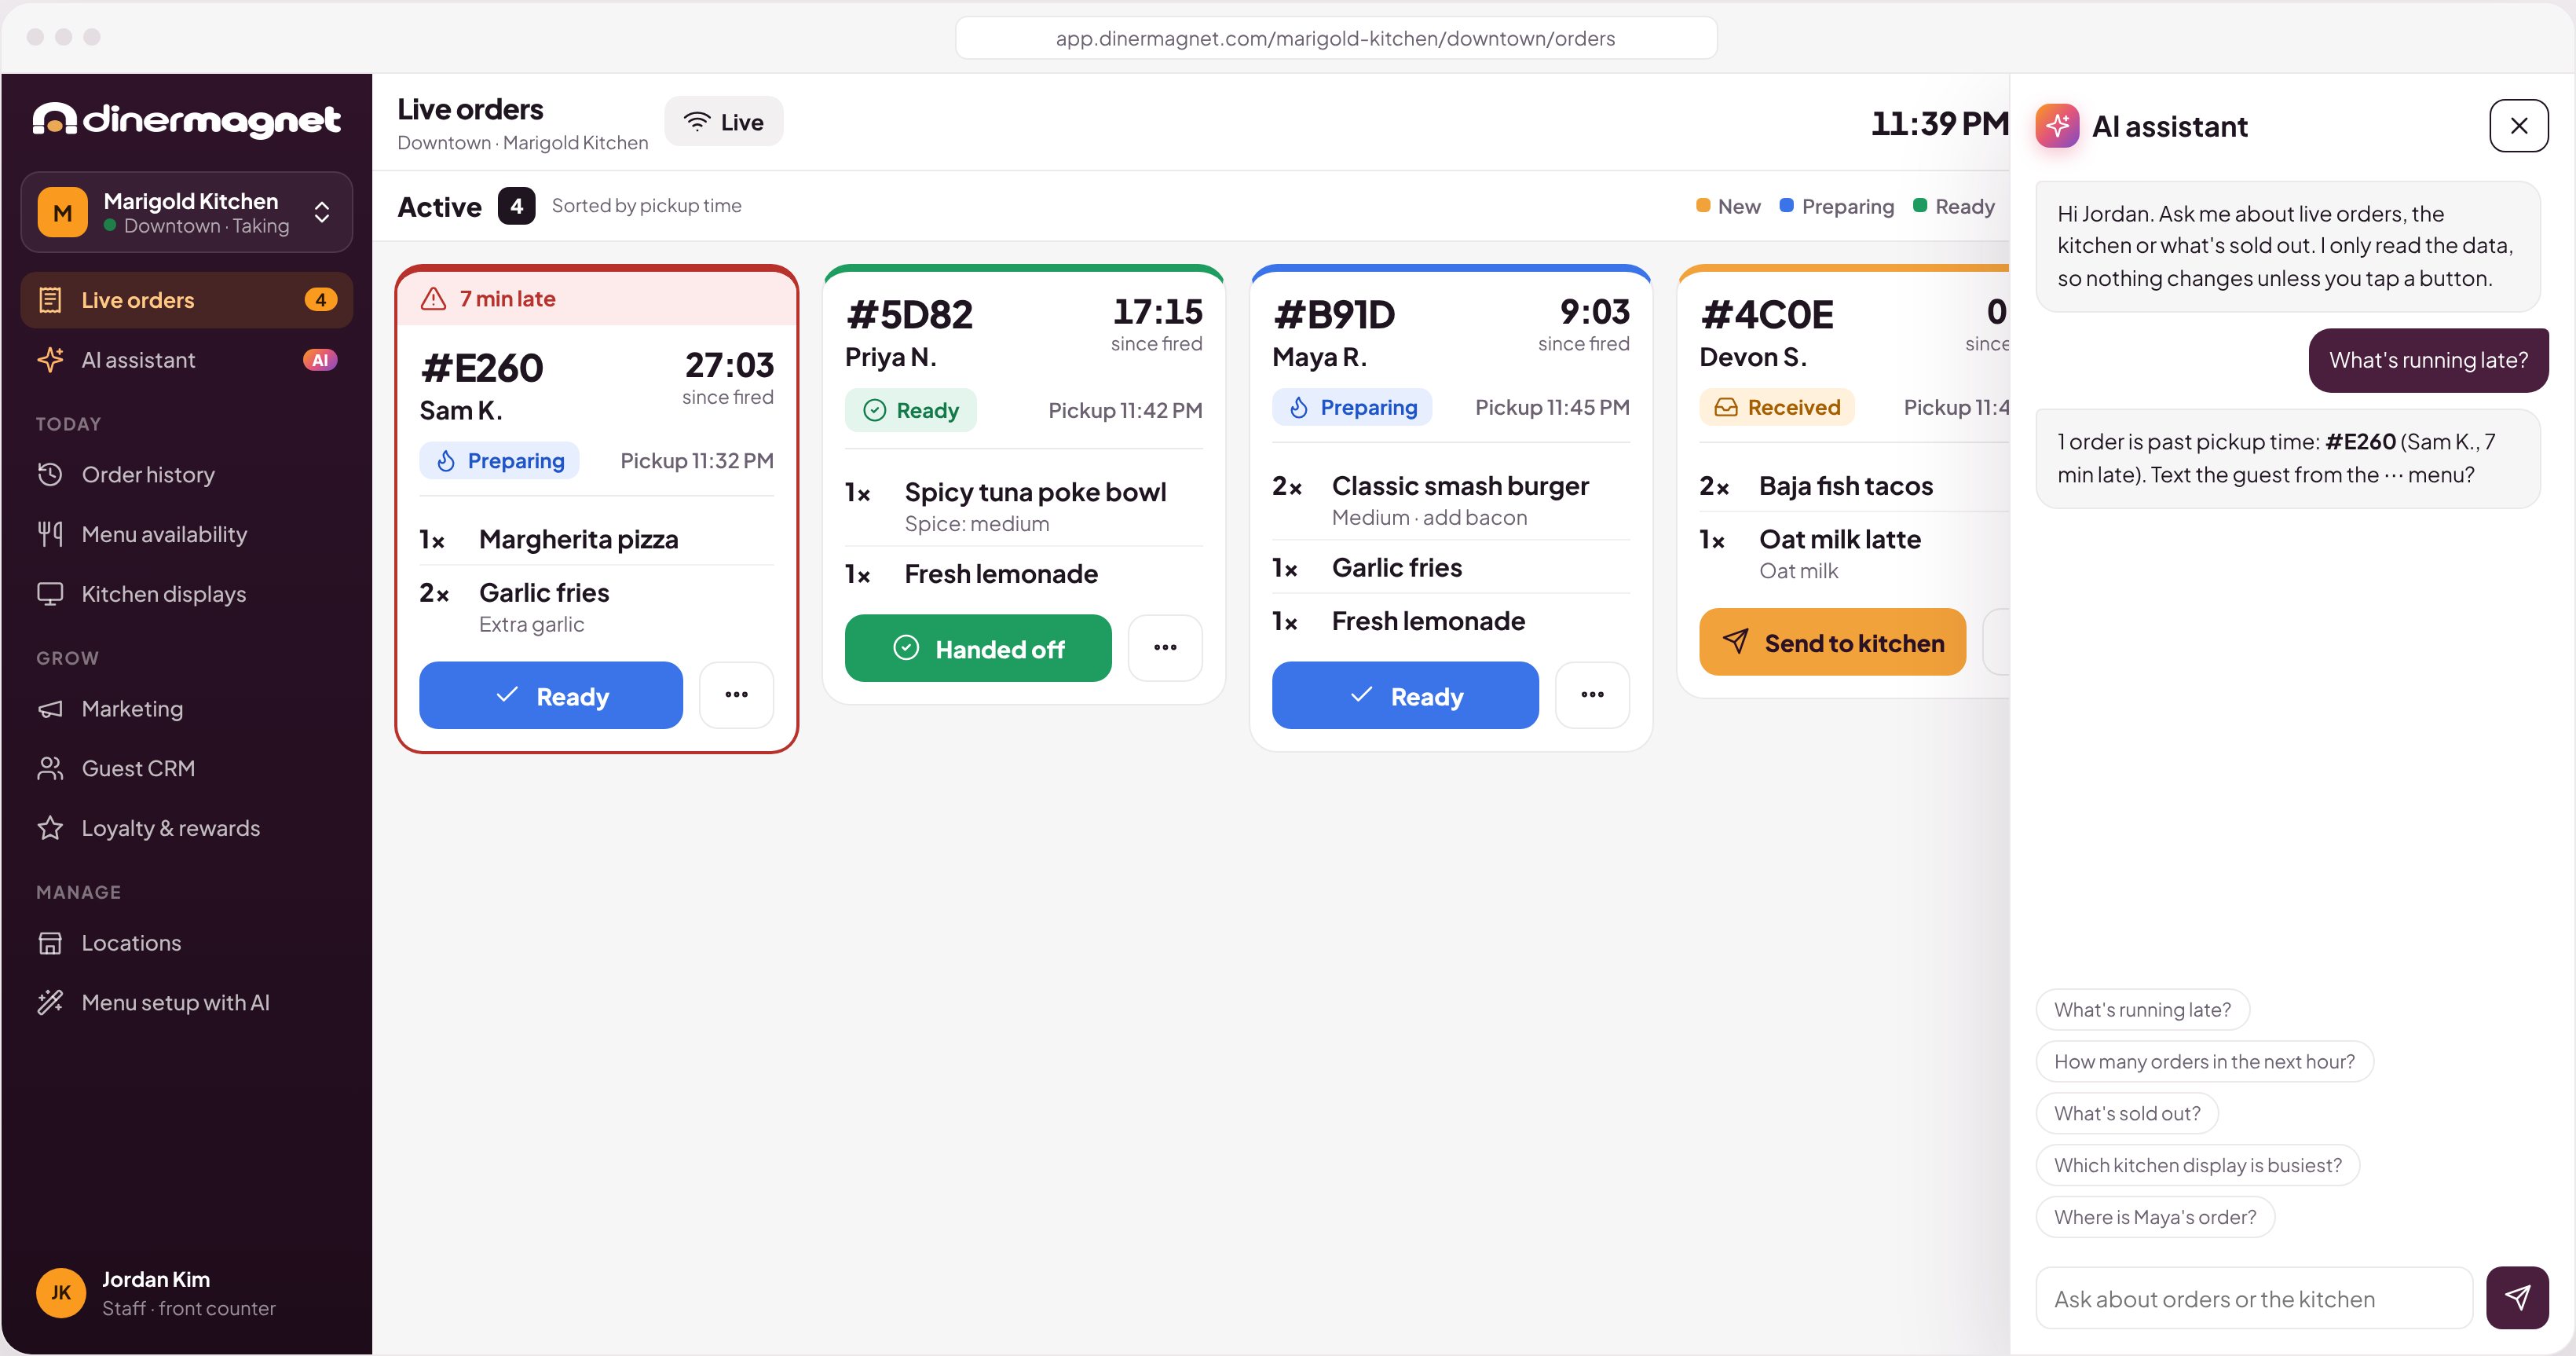
Task: Click the browser address bar URL
Action: pos(1335,38)
